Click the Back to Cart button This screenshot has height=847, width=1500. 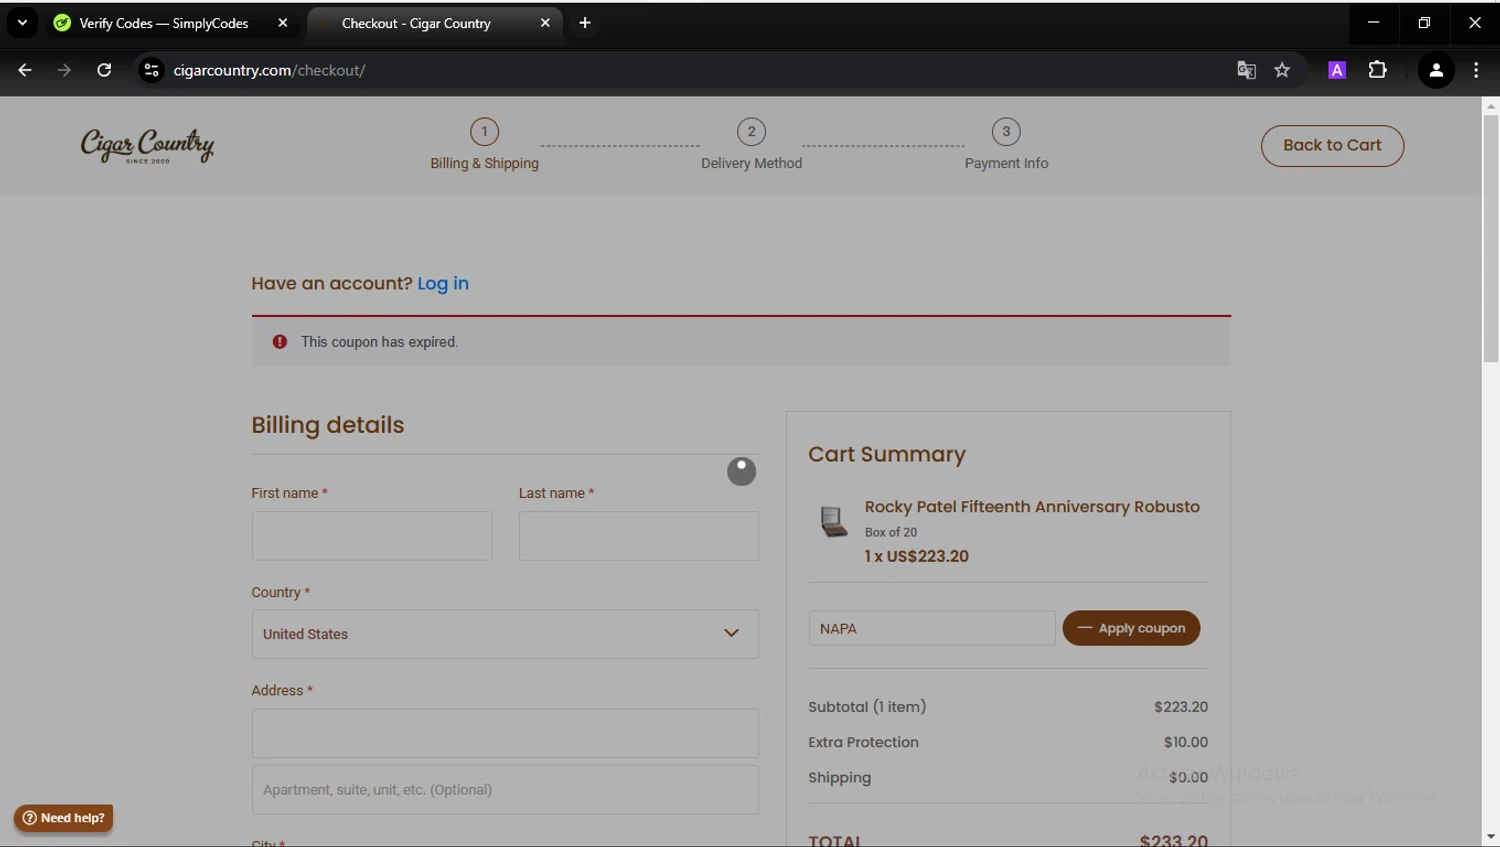[1332, 146]
